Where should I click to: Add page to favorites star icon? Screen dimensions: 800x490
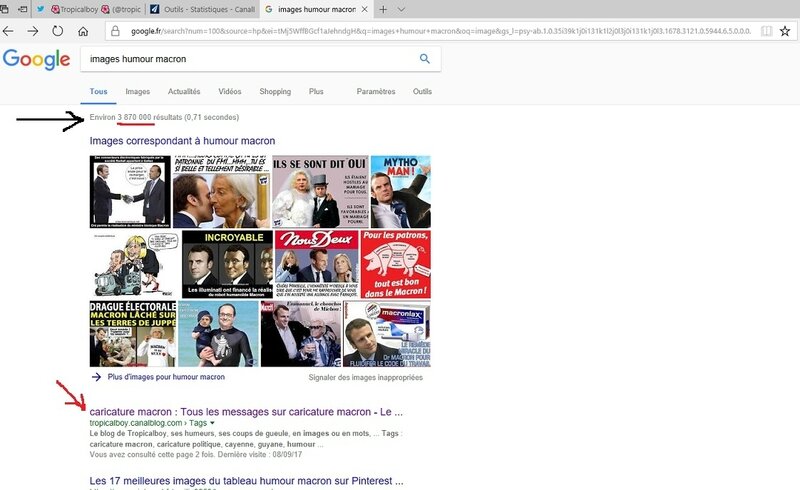785,31
